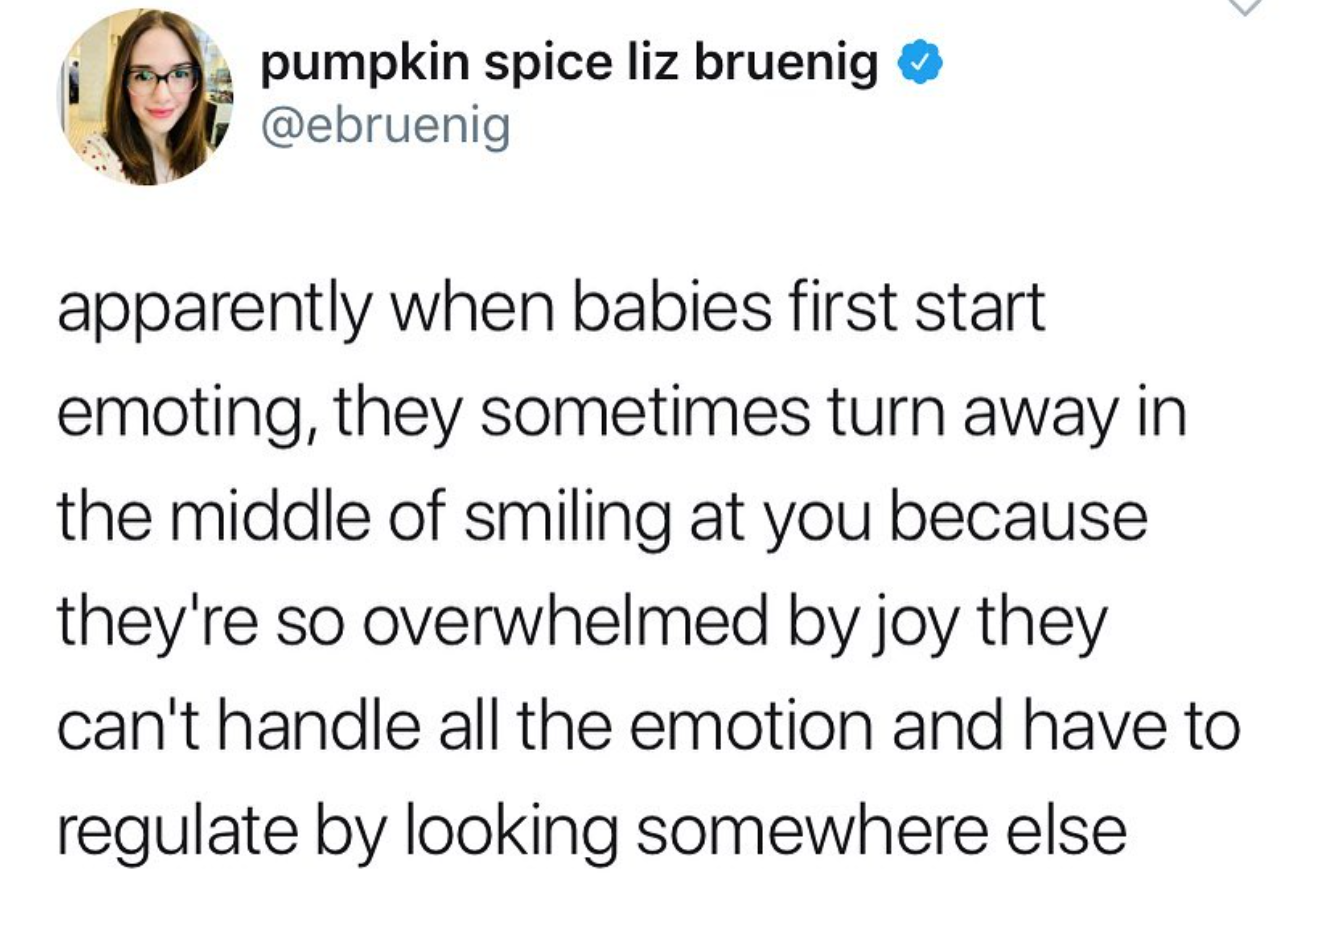The image size is (1317, 951).
Task: Click the word "apparently" in the tweet
Action: point(213,309)
